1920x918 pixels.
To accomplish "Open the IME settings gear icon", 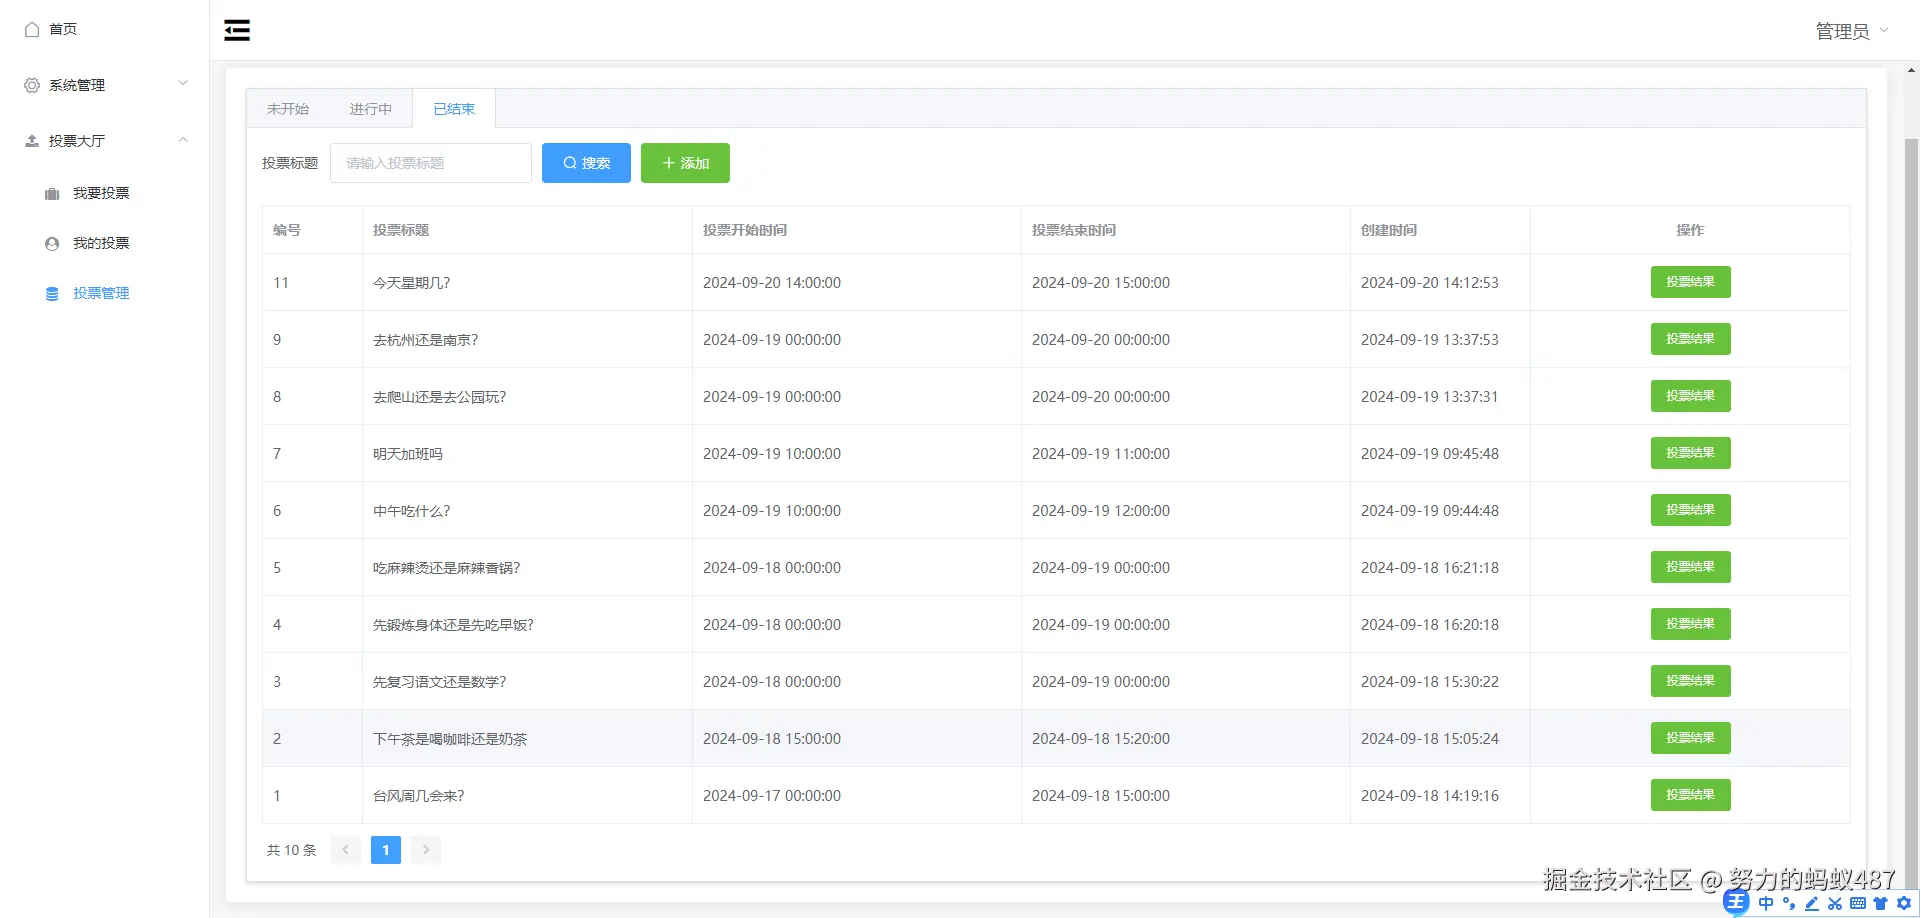I will pos(1904,903).
